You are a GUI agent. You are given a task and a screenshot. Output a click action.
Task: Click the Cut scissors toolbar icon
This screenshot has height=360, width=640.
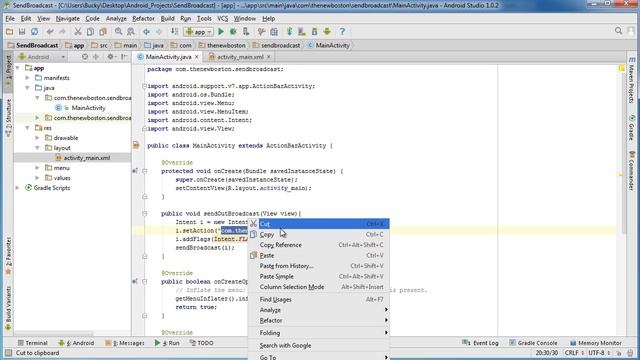coord(78,31)
